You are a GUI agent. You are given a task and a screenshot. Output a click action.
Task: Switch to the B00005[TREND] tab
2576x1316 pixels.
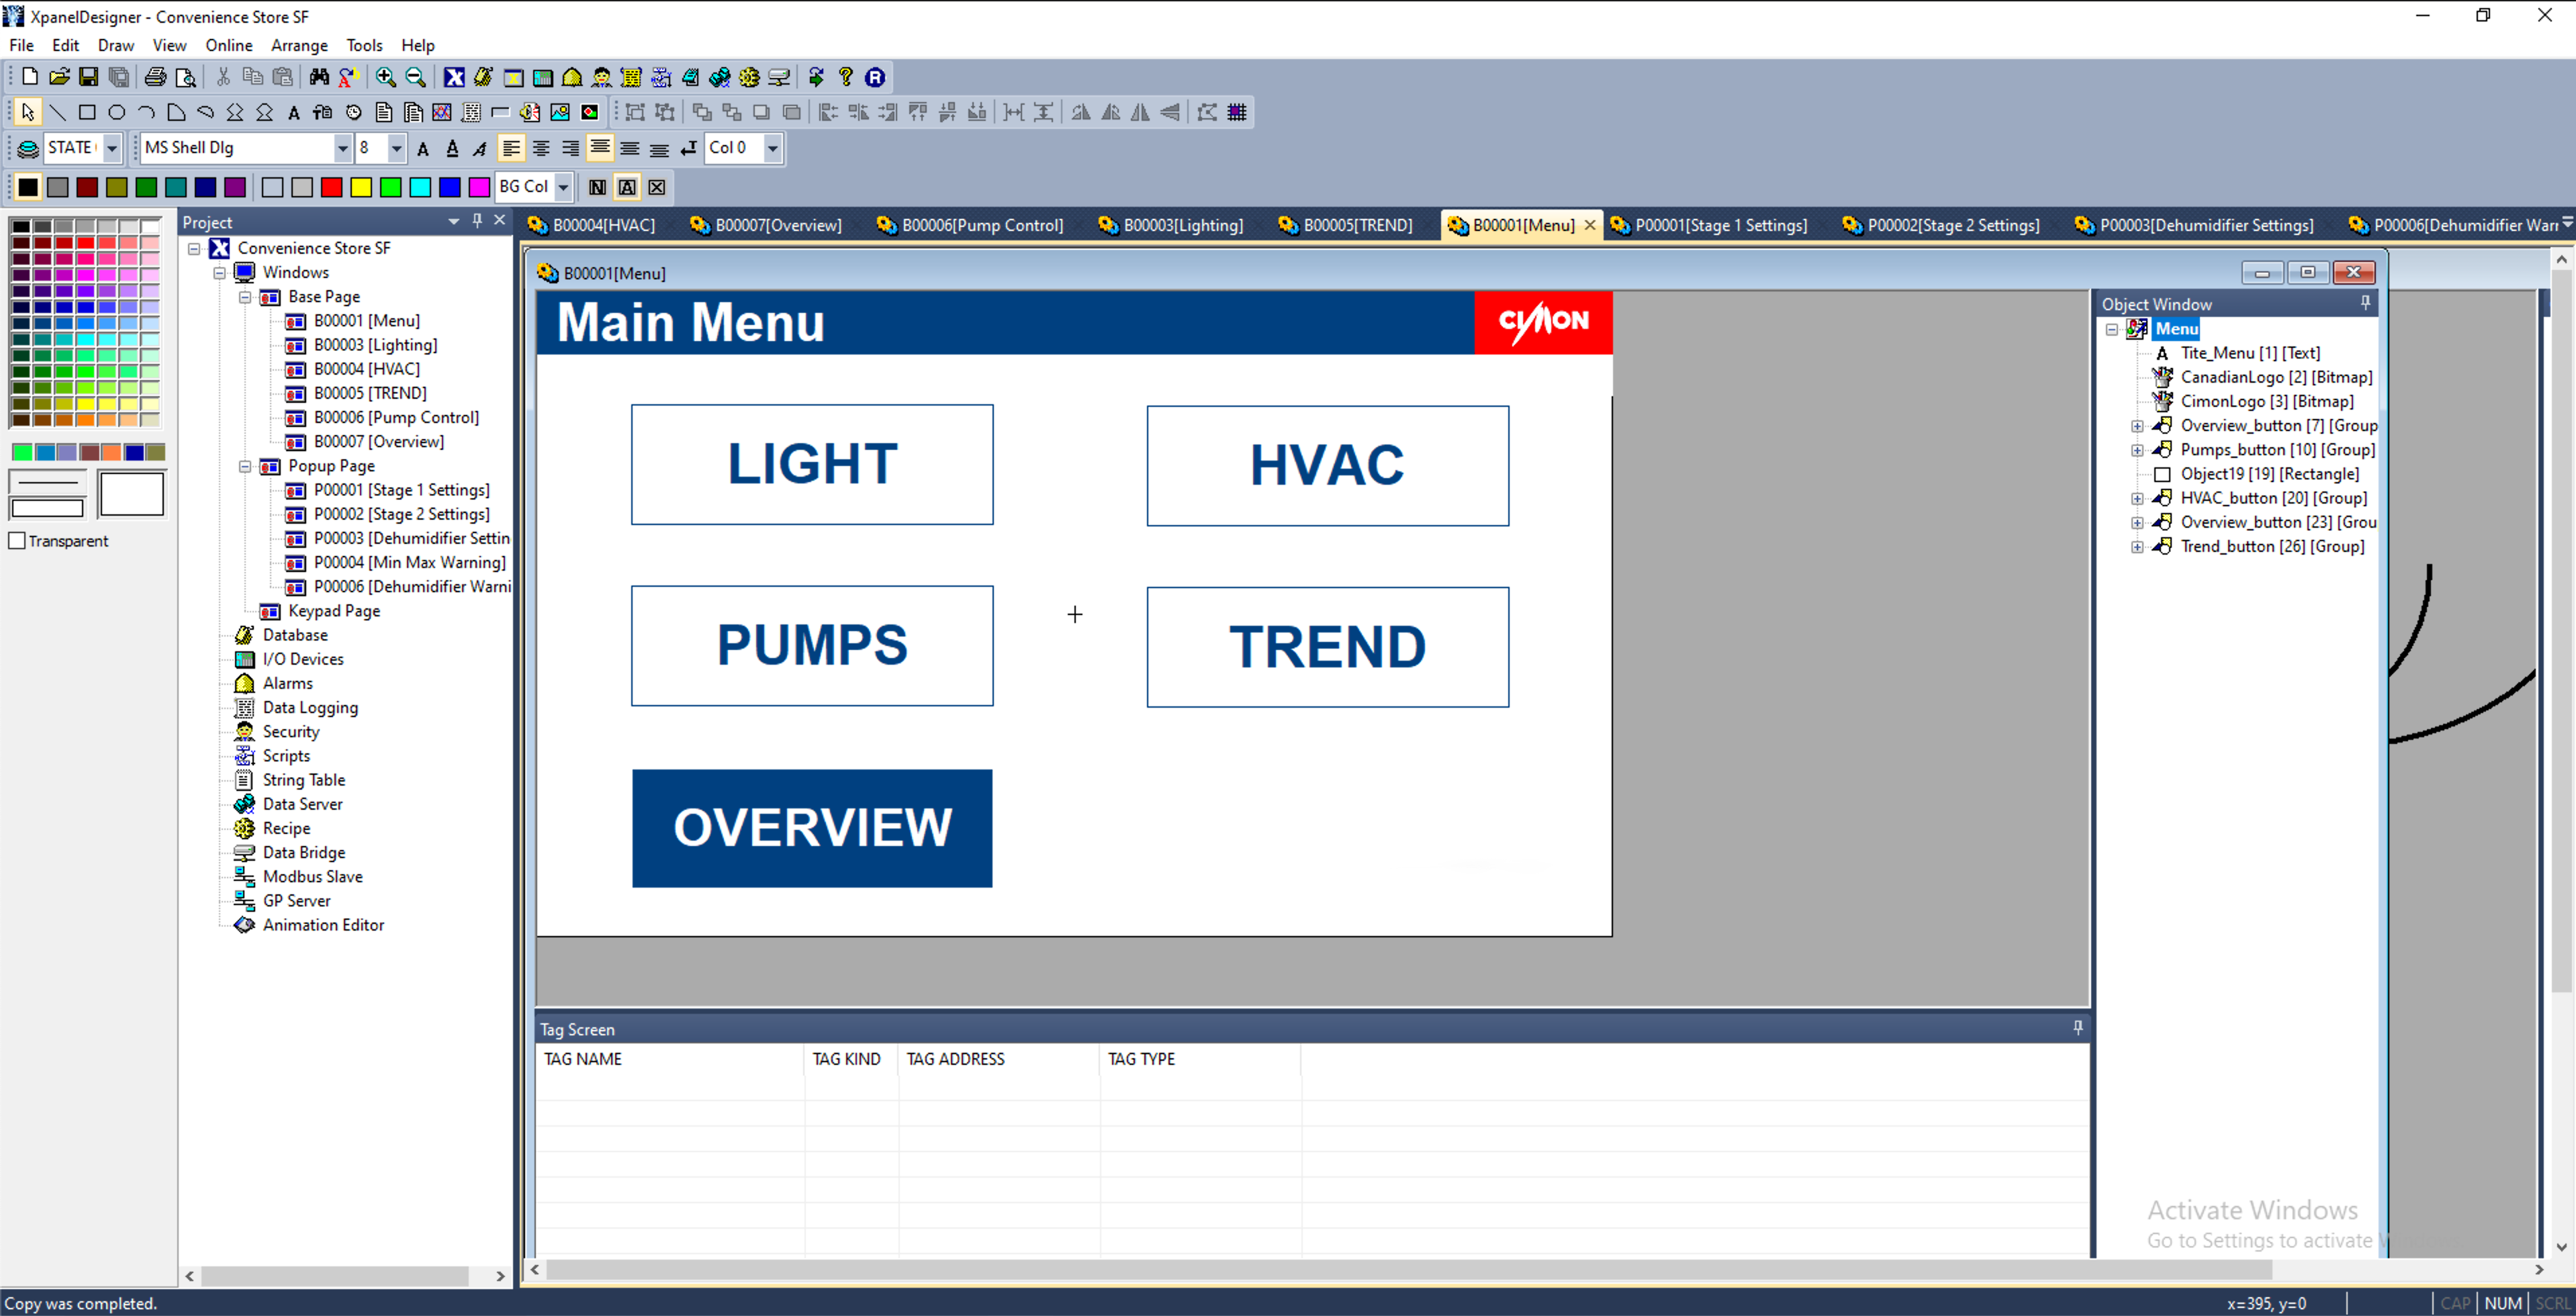1356,225
